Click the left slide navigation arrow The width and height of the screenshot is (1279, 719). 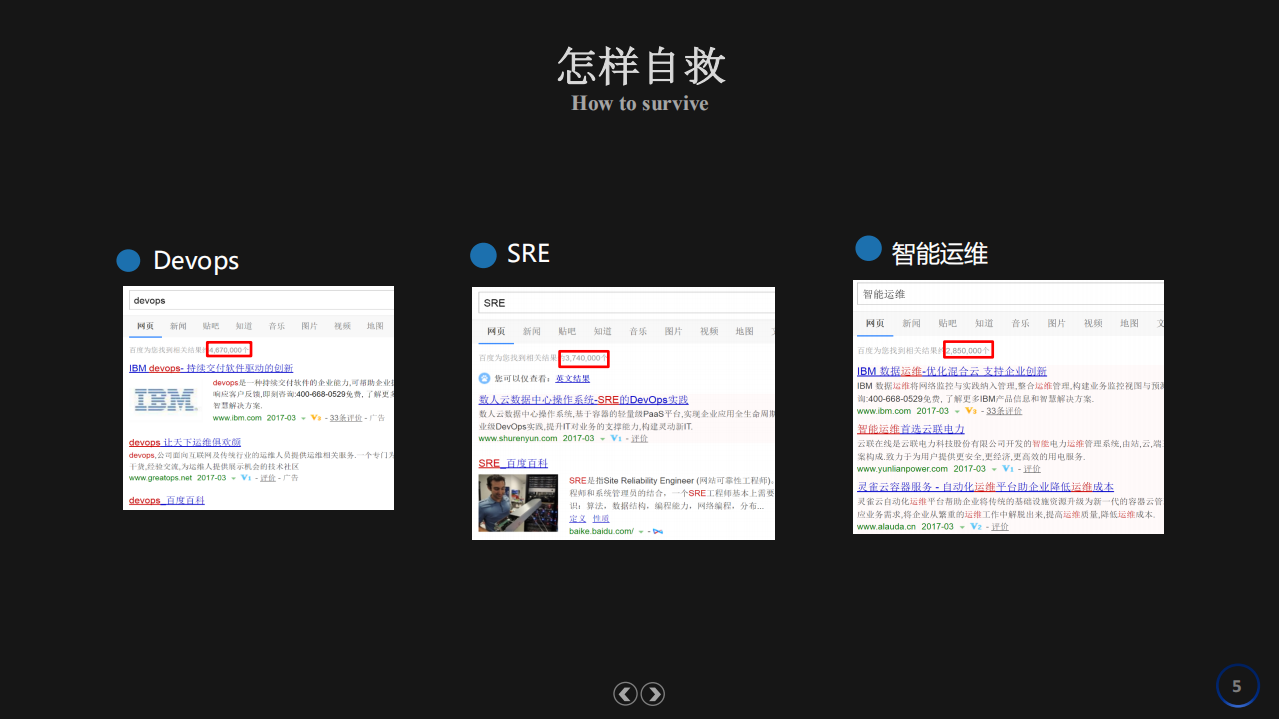pyautogui.click(x=625, y=693)
